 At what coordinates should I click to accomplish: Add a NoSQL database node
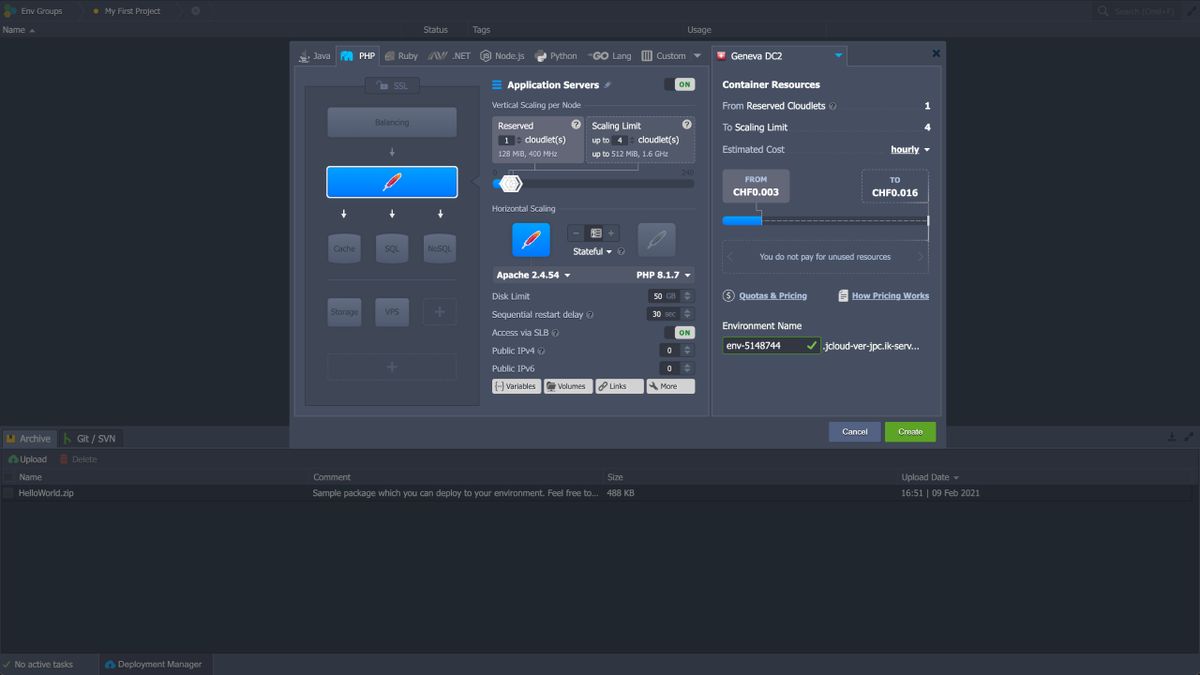440,248
